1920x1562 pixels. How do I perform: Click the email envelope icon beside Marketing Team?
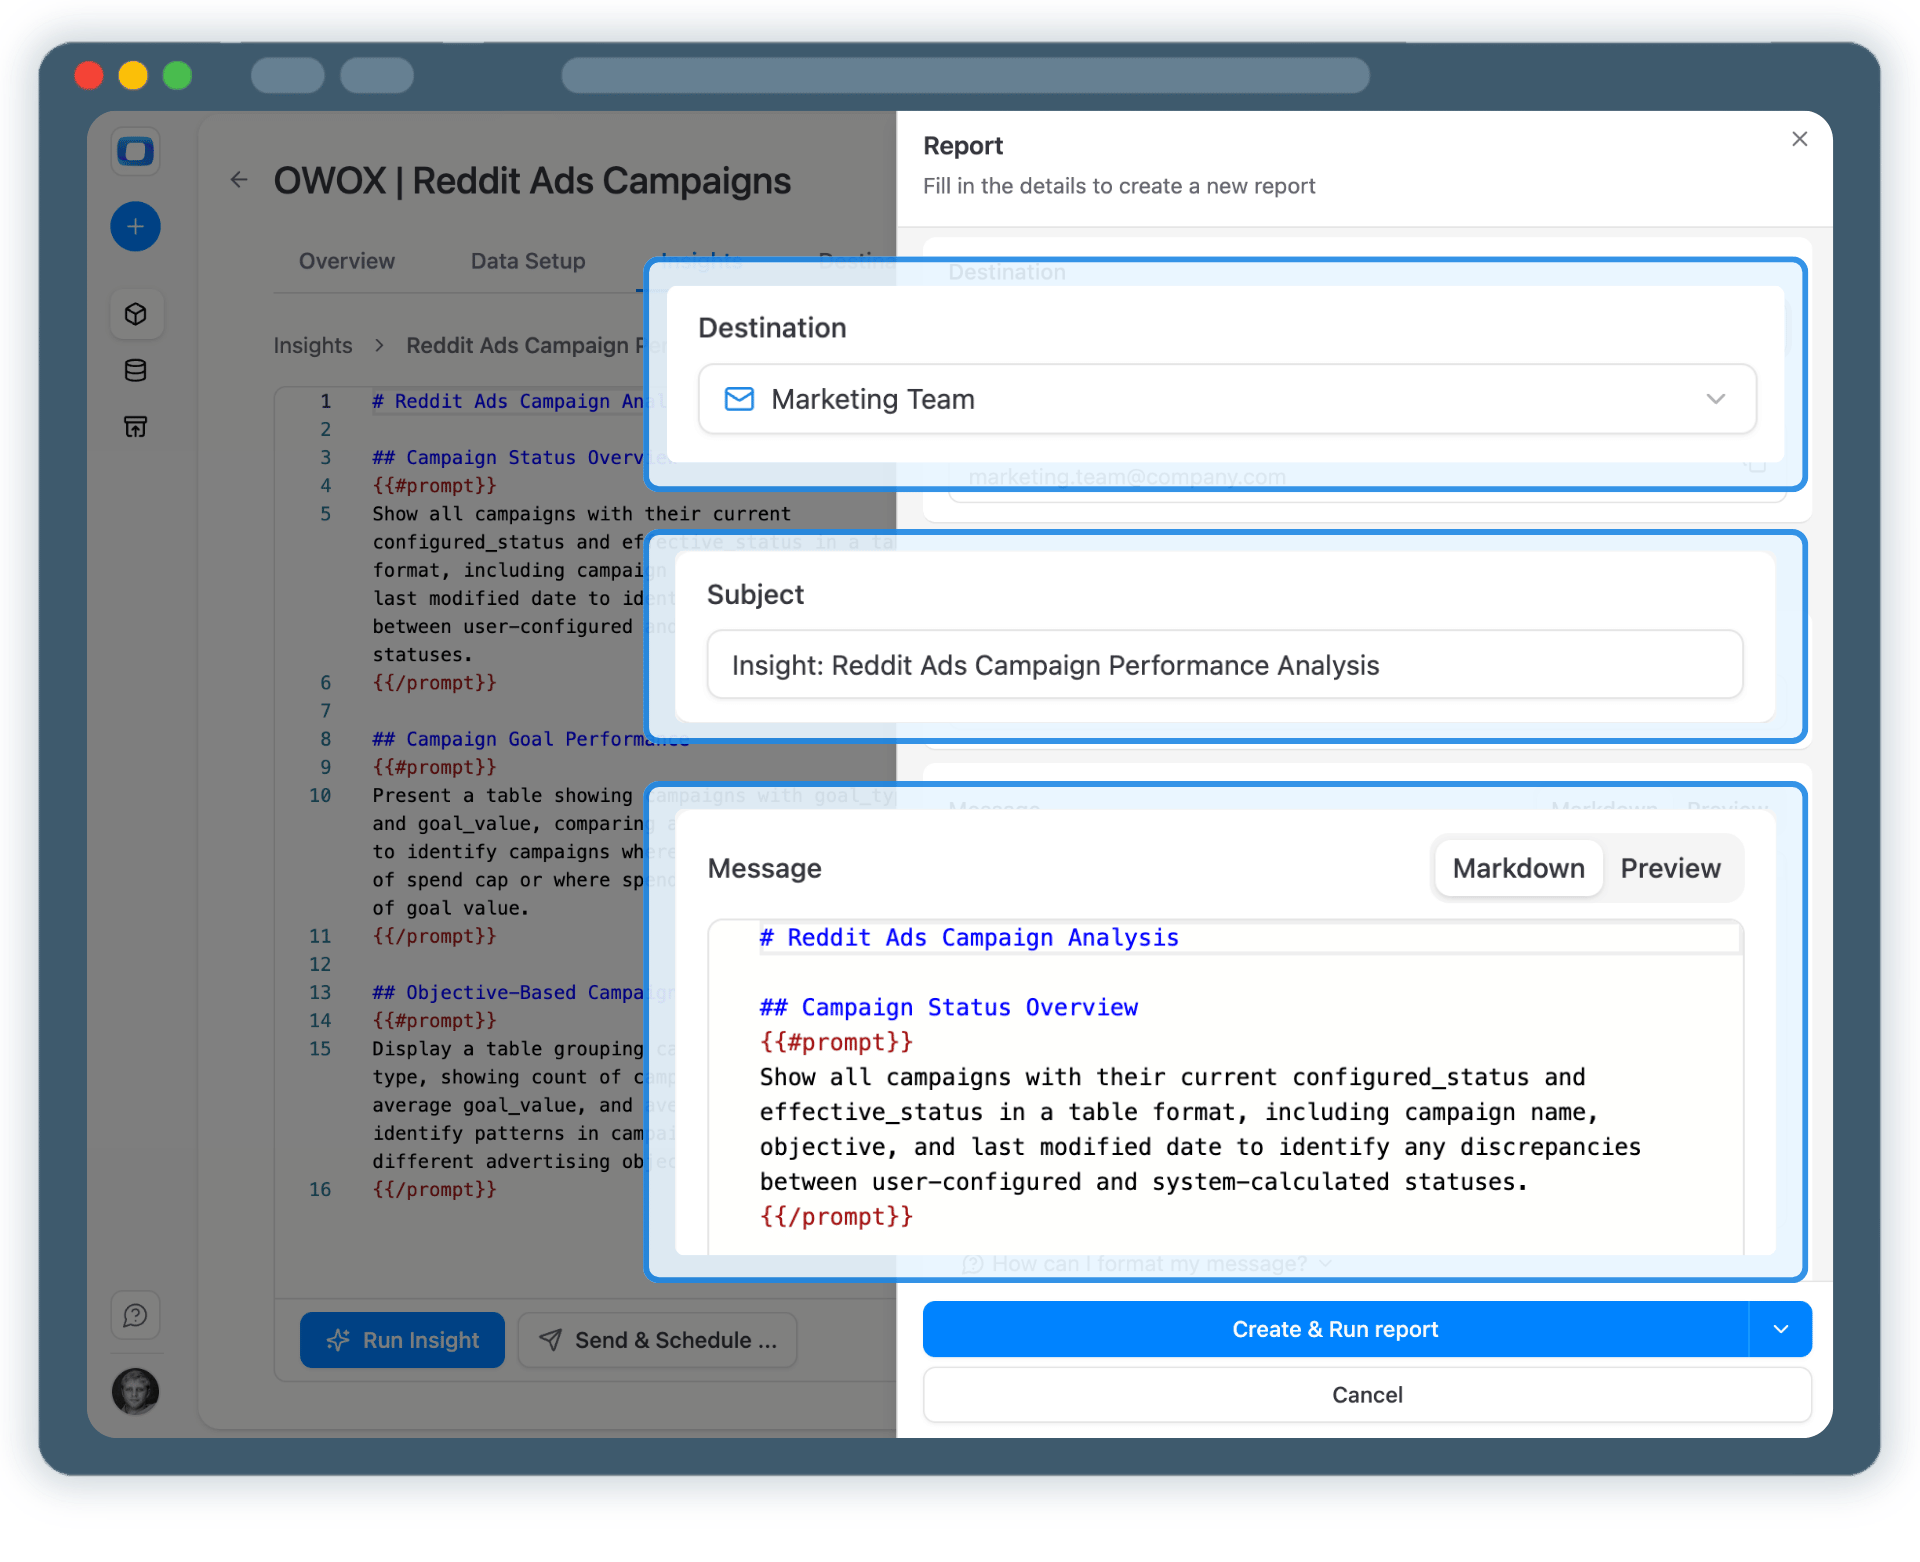[738, 399]
